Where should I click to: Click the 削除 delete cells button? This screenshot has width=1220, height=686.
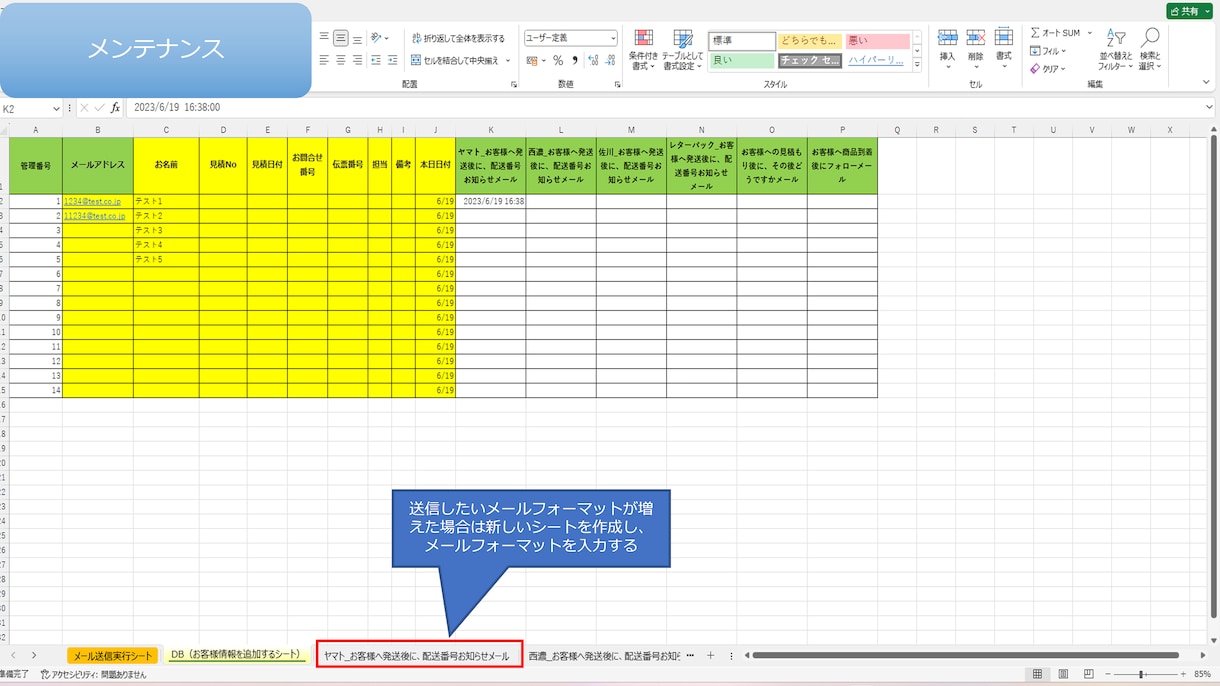tap(975, 49)
